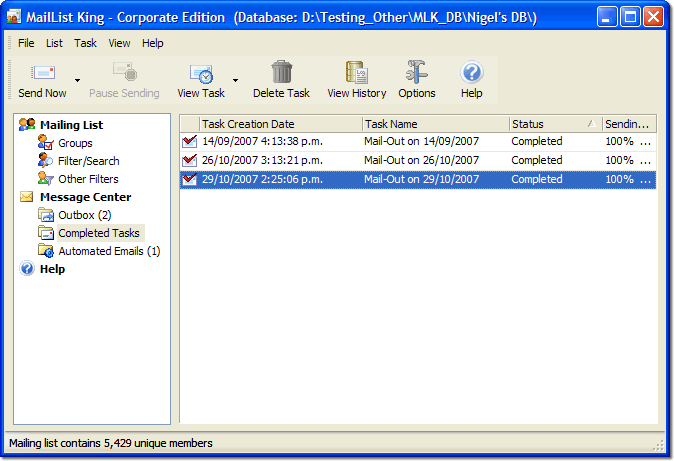Image resolution: width=674 pixels, height=461 pixels.
Task: Click the Outbox folder icon
Action: pyautogui.click(x=46, y=214)
